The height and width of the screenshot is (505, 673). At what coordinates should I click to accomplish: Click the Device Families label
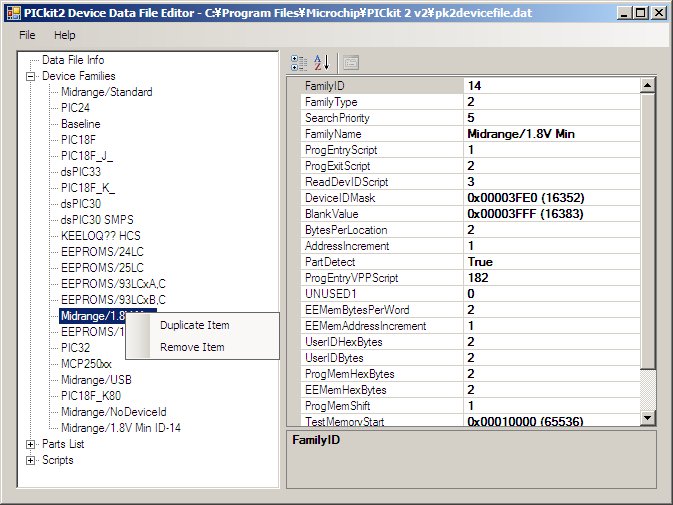(79, 76)
